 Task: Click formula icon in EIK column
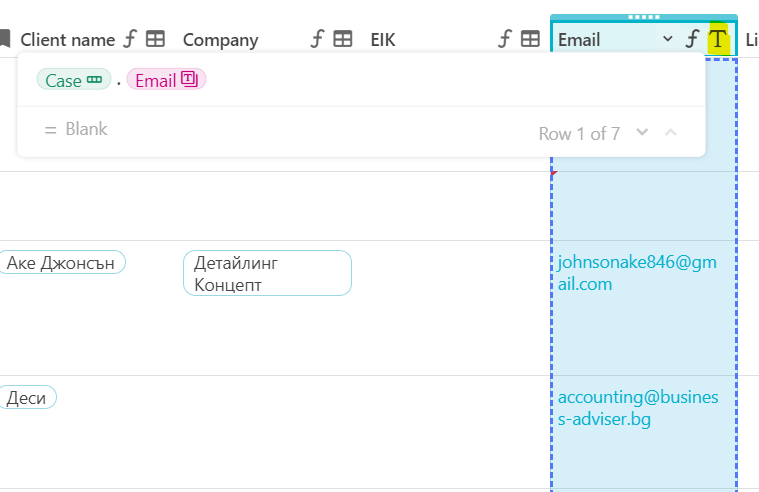point(505,39)
